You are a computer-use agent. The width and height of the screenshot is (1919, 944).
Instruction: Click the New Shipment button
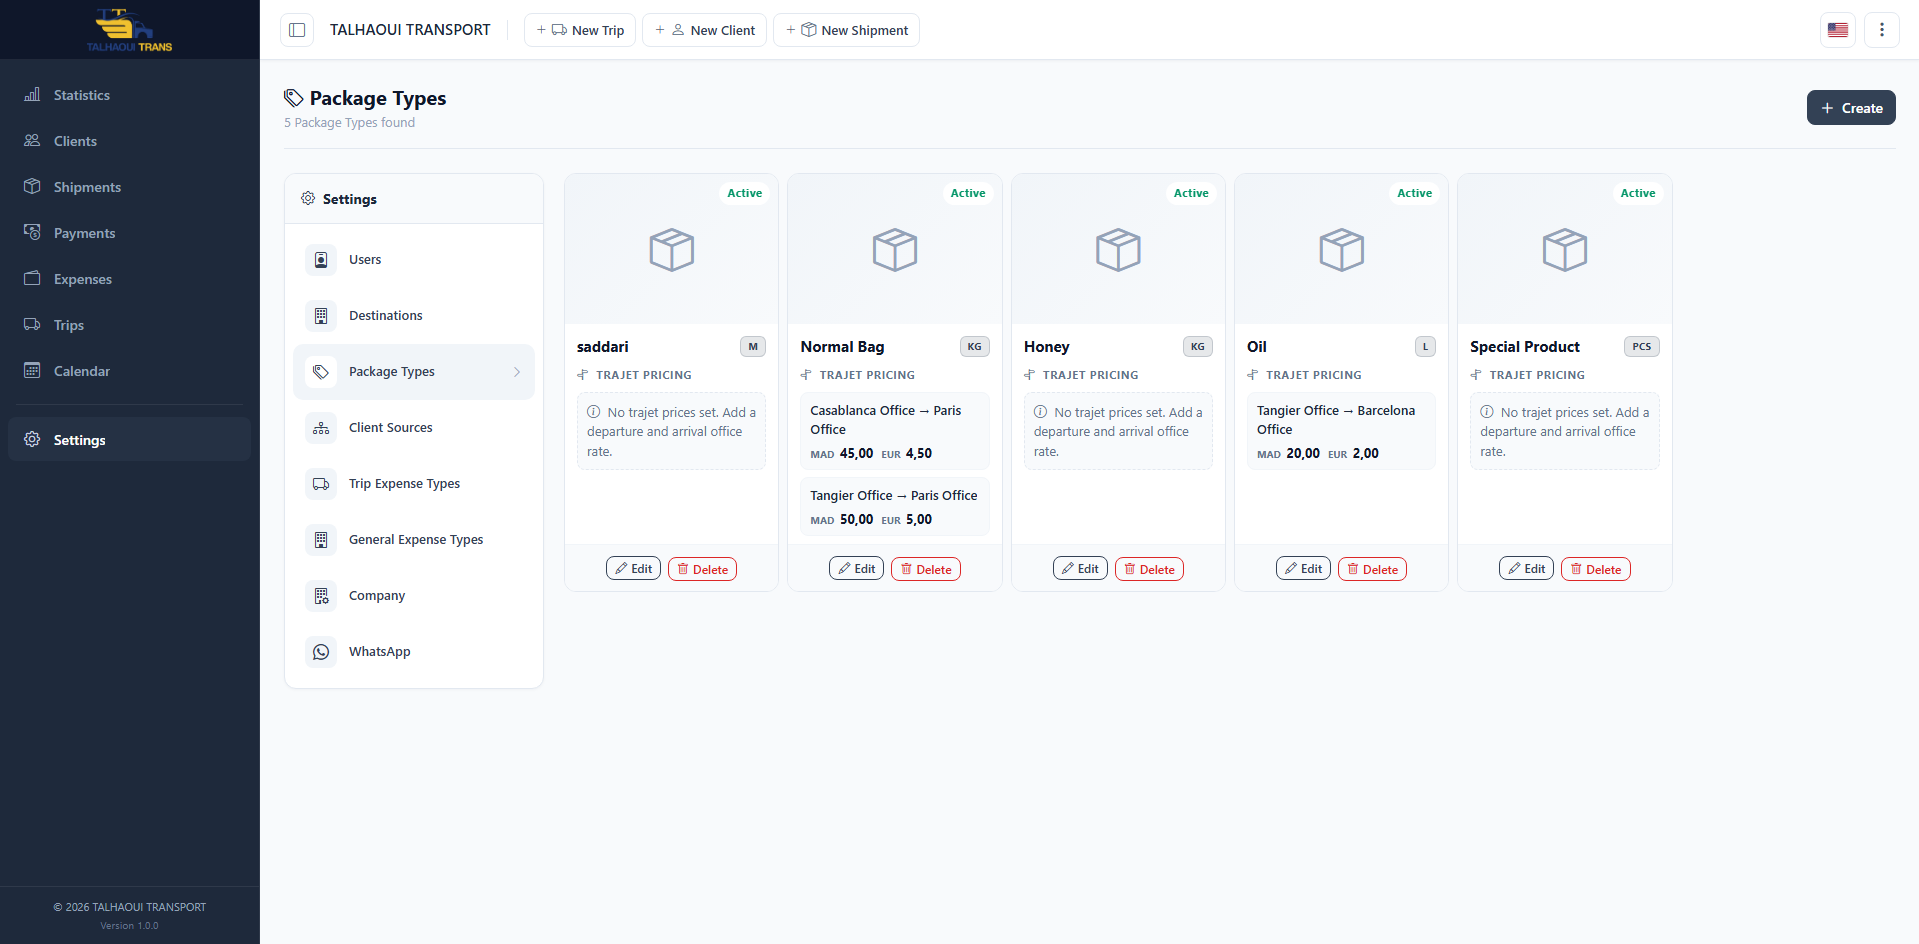point(846,30)
